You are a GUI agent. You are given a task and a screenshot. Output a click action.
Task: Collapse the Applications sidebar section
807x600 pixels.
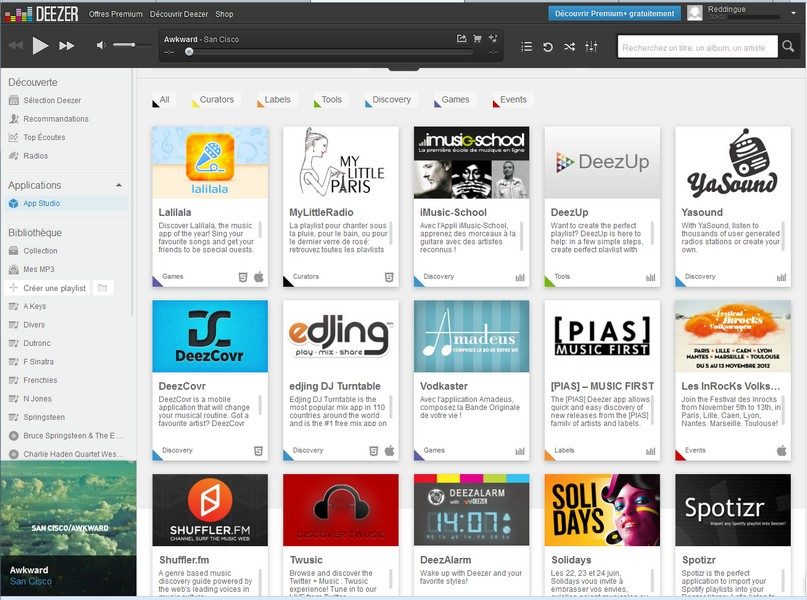tap(120, 185)
